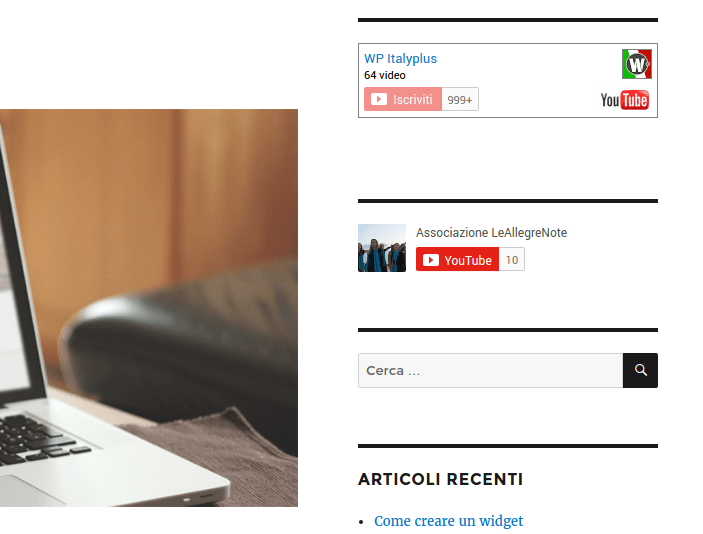Click the YouTube logo in channel box

click(x=625, y=100)
